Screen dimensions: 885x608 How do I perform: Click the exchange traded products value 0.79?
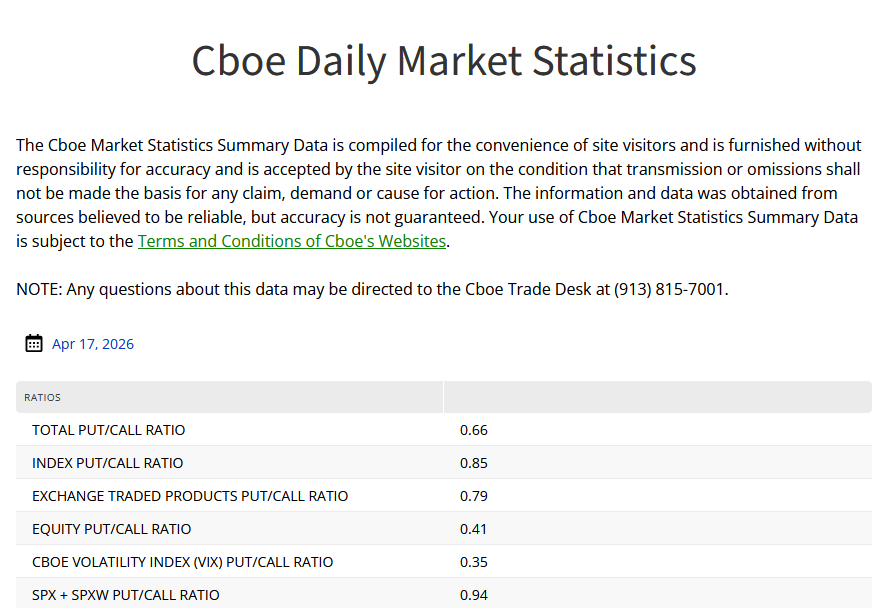[x=473, y=496]
